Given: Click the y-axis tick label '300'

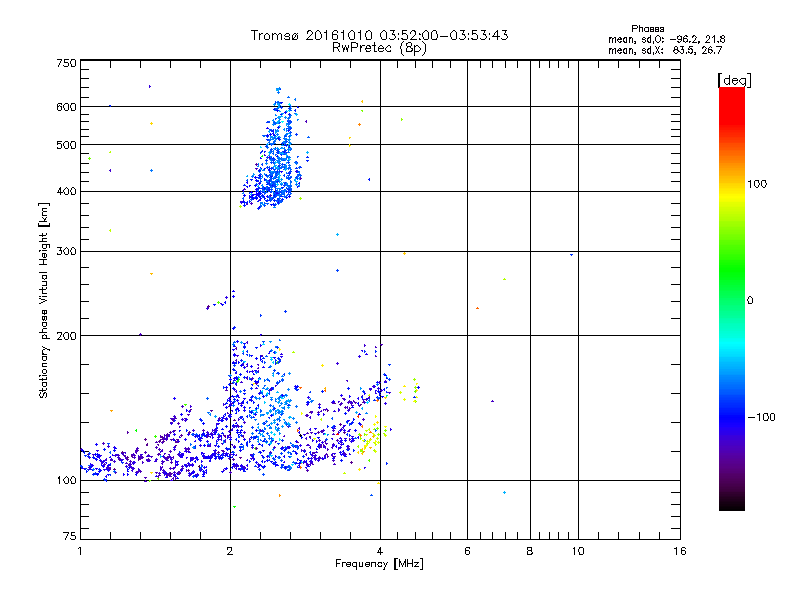Looking at the screenshot, I should [x=66, y=252].
